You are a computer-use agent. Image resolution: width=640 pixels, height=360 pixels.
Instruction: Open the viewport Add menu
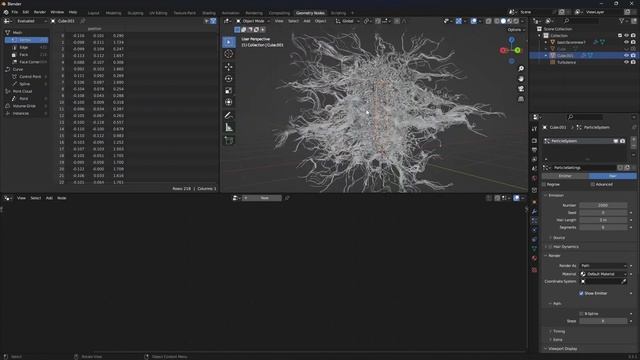[307, 21]
